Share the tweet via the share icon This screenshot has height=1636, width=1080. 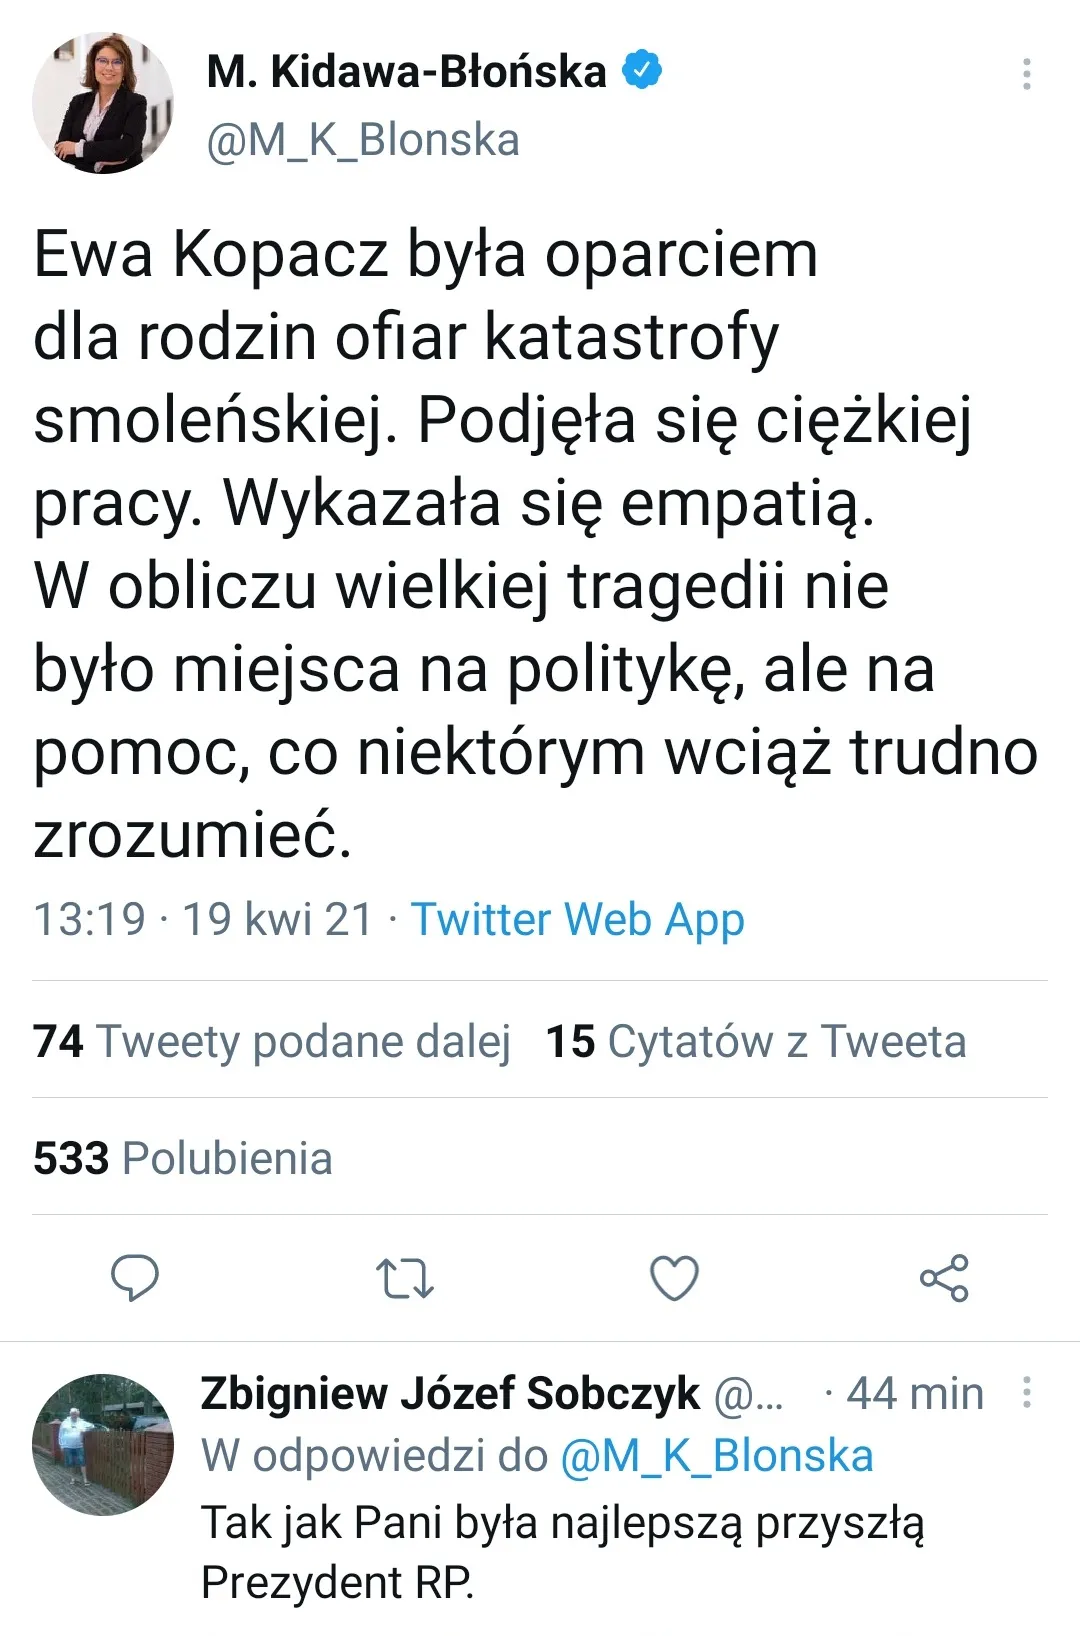click(x=943, y=1274)
